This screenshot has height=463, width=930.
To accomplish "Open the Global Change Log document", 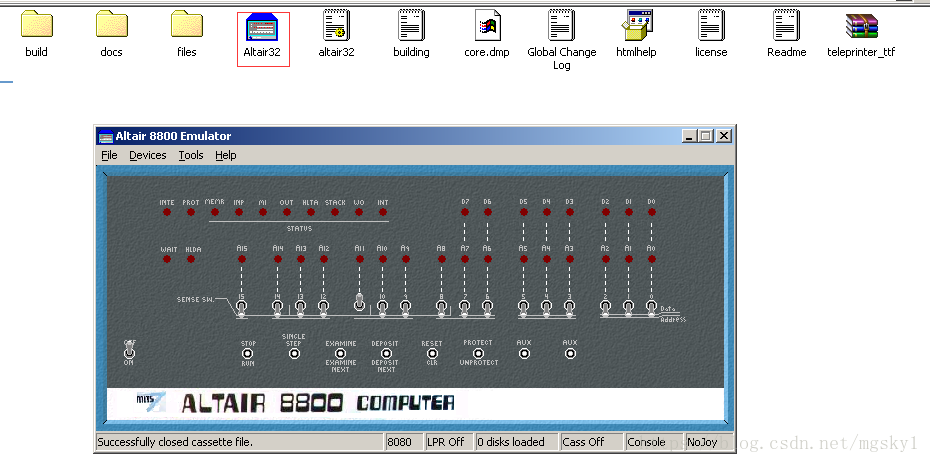I will (x=561, y=27).
